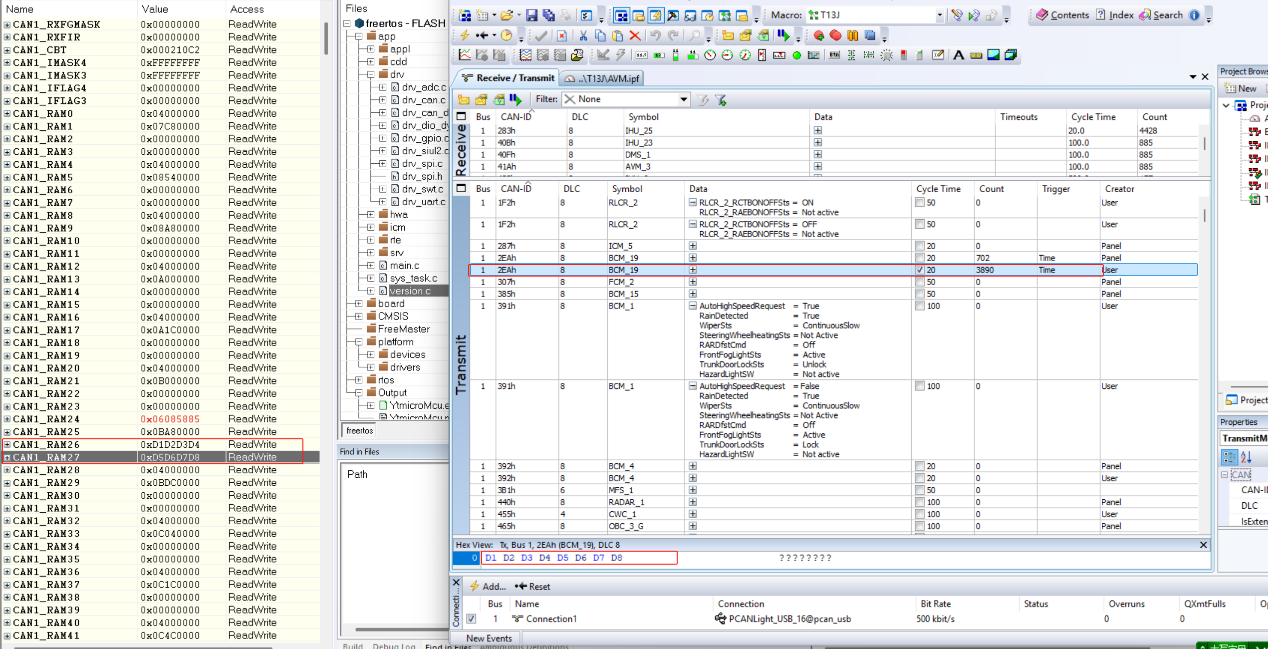Select CAN1_RAM24 value 0x06085885
This screenshot has height=649, width=1268.
coord(170,419)
